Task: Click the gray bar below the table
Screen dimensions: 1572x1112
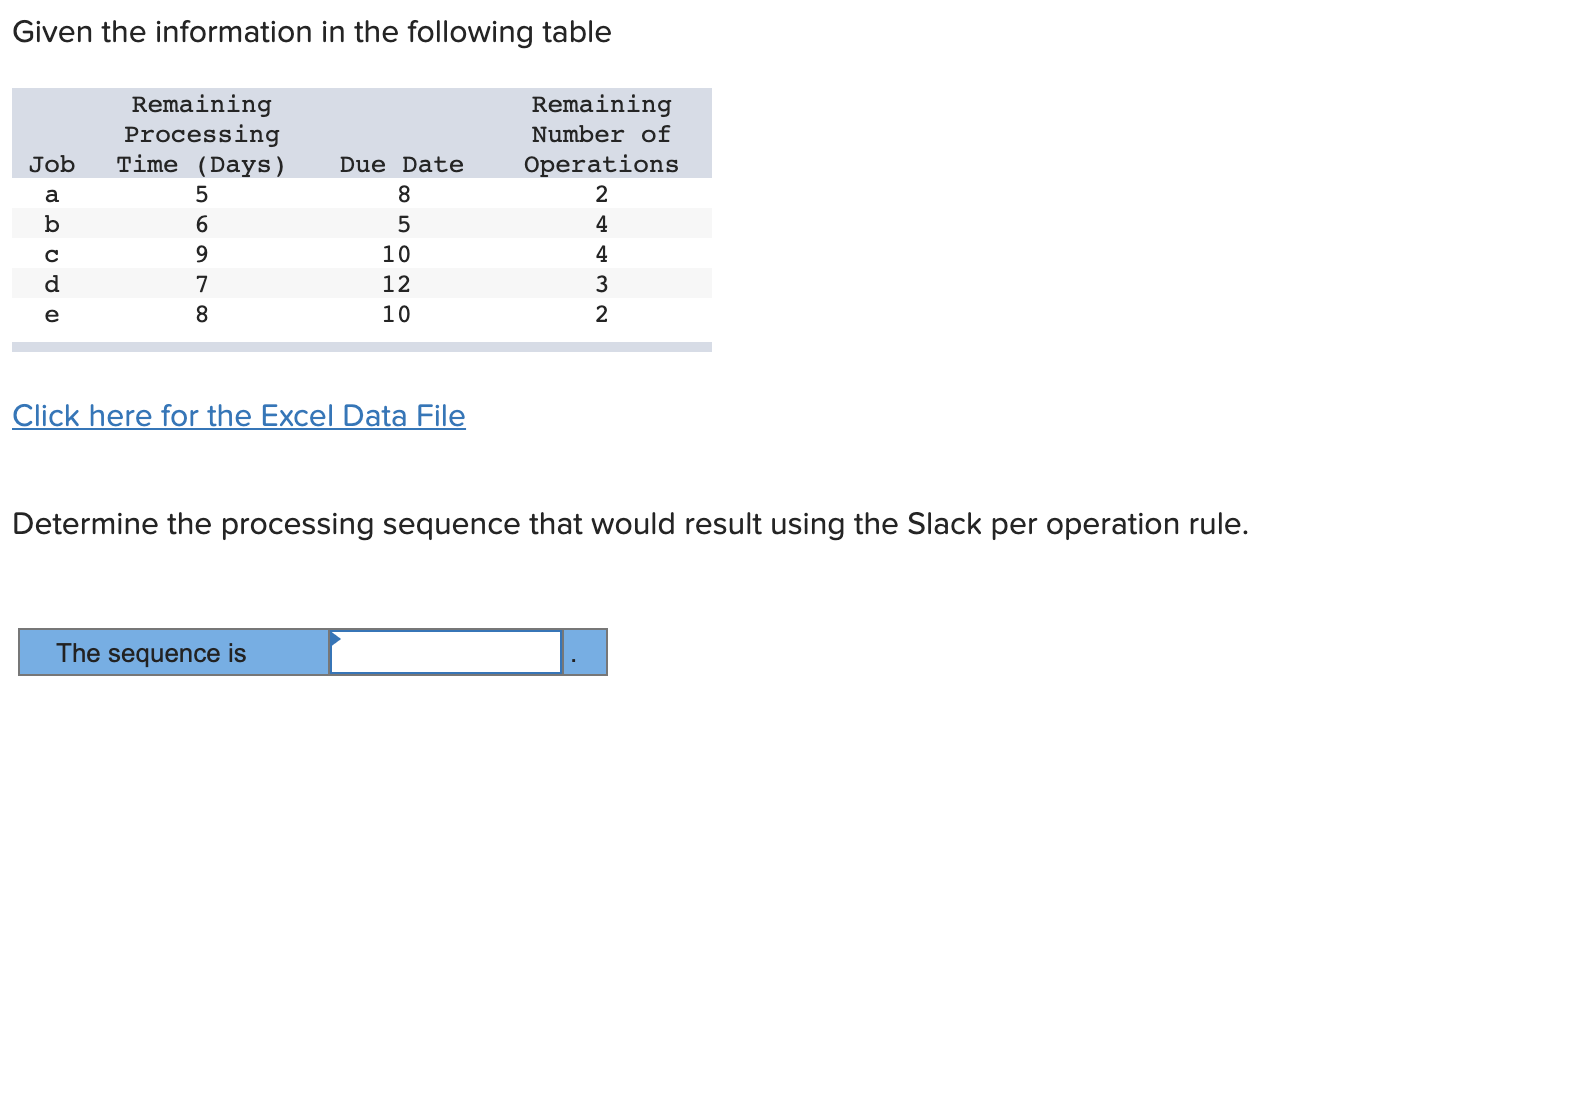Action: click(362, 347)
